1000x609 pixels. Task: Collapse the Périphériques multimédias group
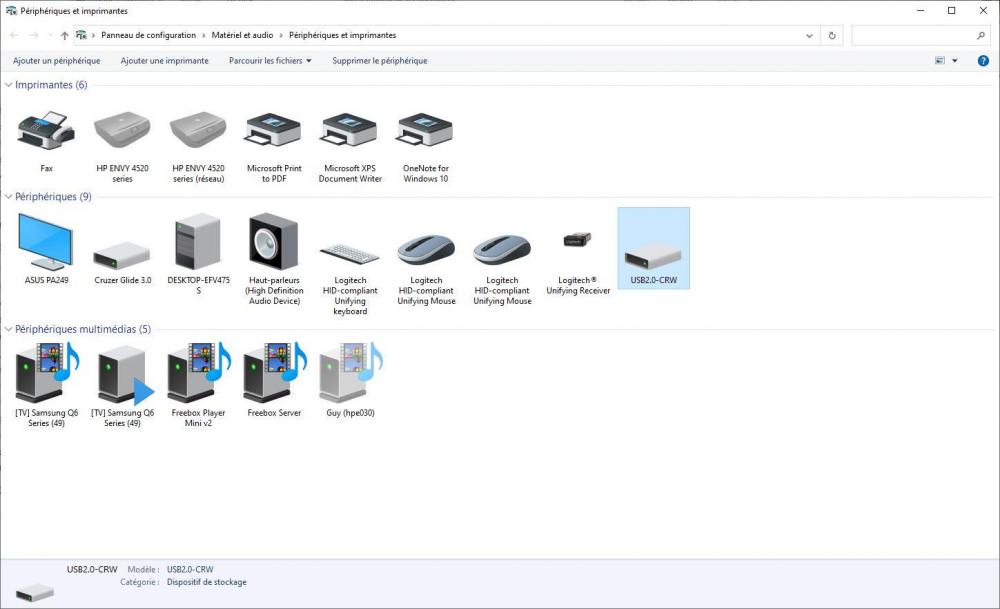pos(9,329)
